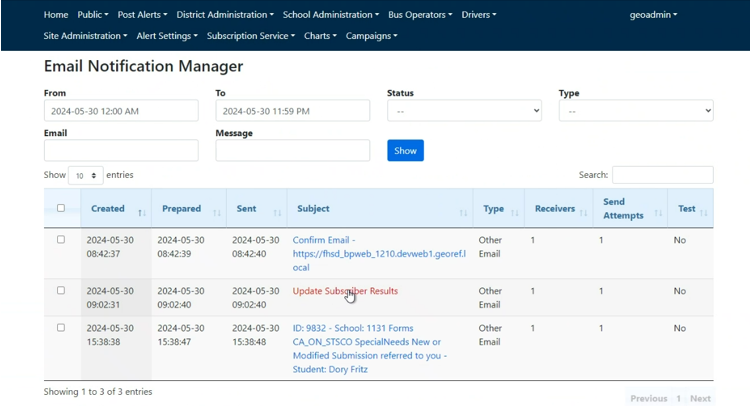Sort table by Created column arrows

pos(141,212)
